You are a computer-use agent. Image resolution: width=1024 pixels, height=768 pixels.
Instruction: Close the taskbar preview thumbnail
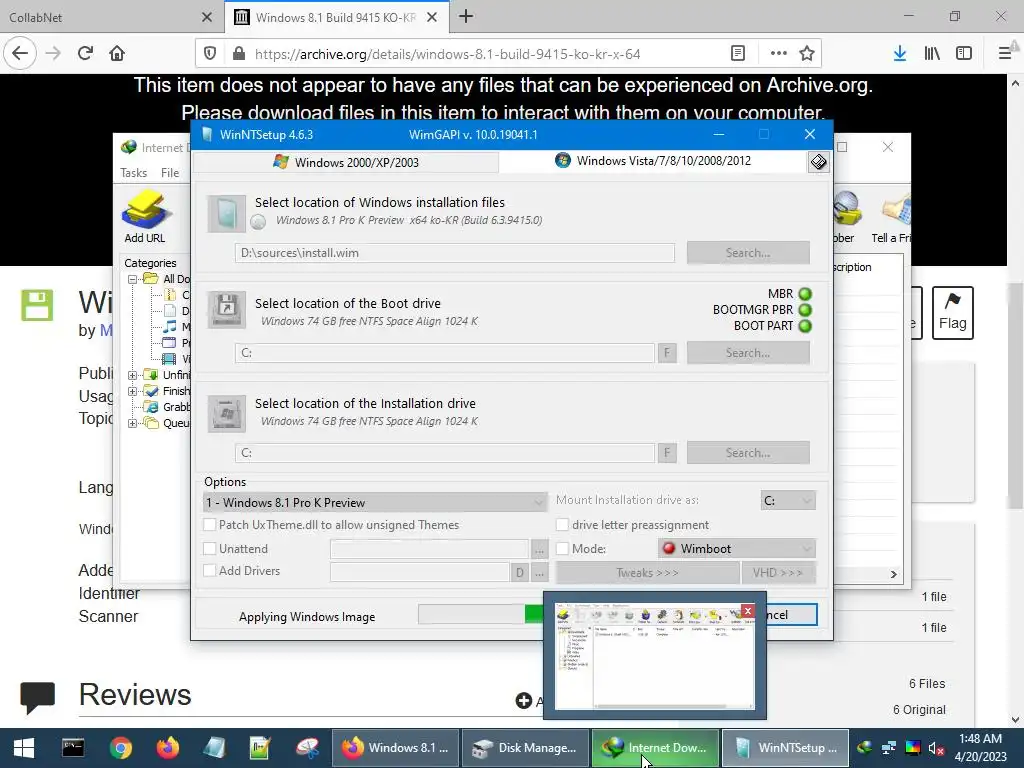point(748,611)
